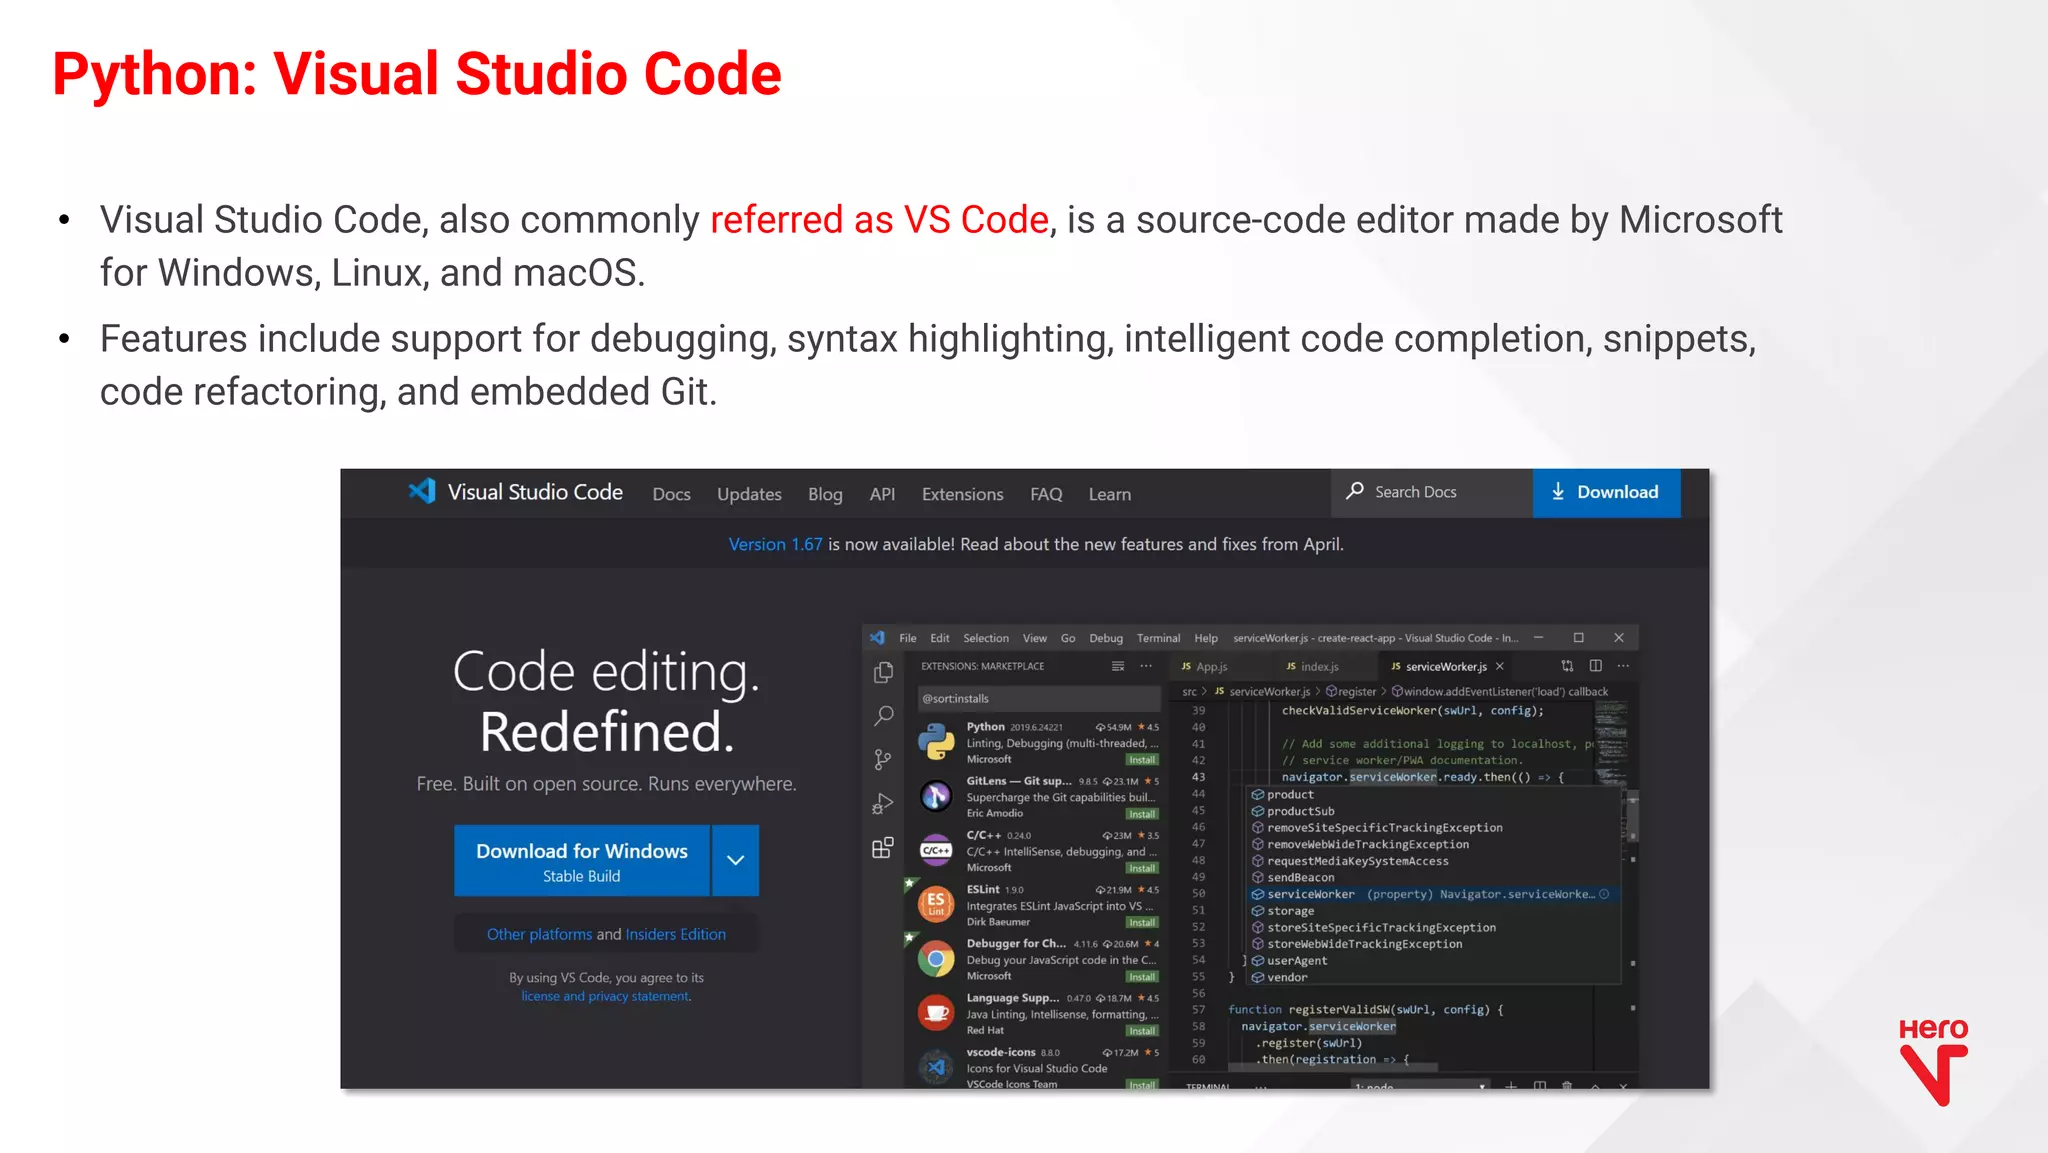Open extensions panel more actions ellipsis
The height and width of the screenshot is (1153, 2048).
(1146, 666)
